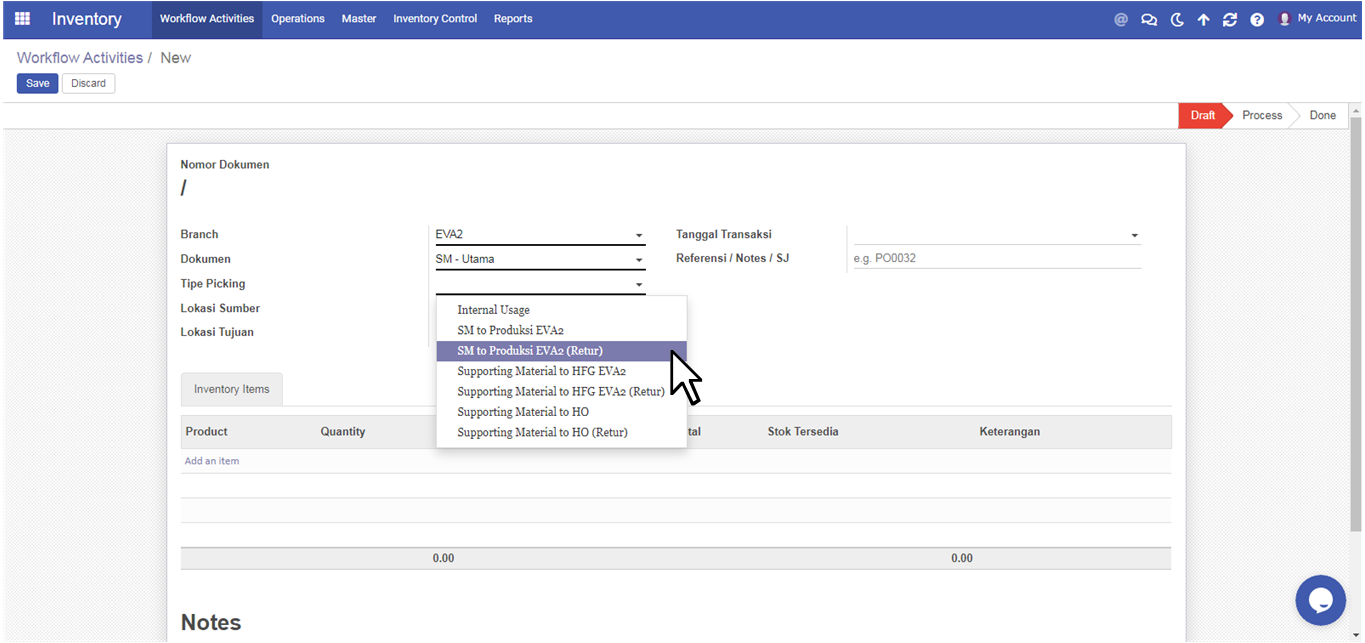
Task: Select 'SM to Produksi EVA2 (Retur)' option
Action: pyautogui.click(x=530, y=351)
